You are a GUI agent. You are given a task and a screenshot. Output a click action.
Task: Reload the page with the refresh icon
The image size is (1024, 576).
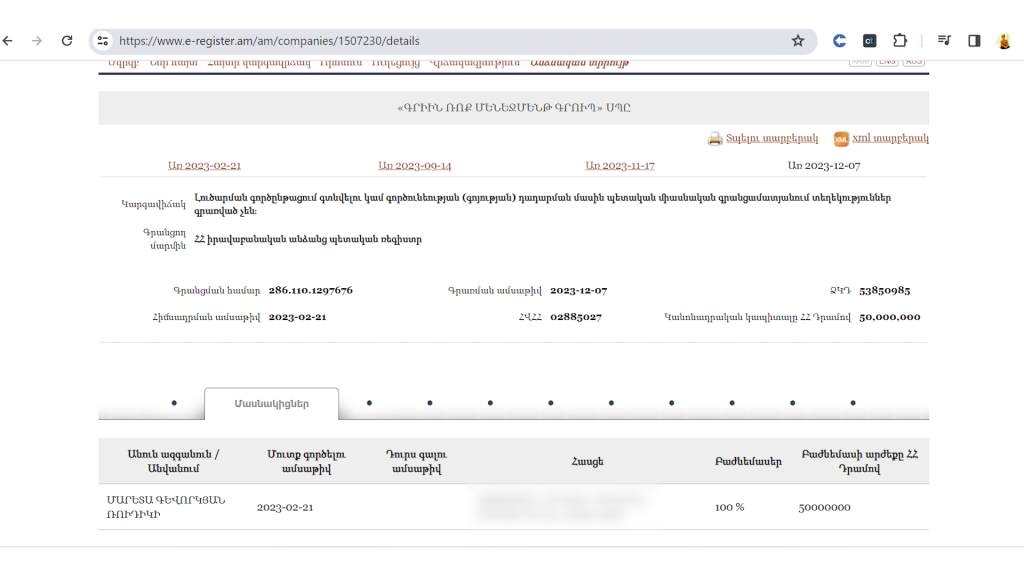tap(67, 41)
